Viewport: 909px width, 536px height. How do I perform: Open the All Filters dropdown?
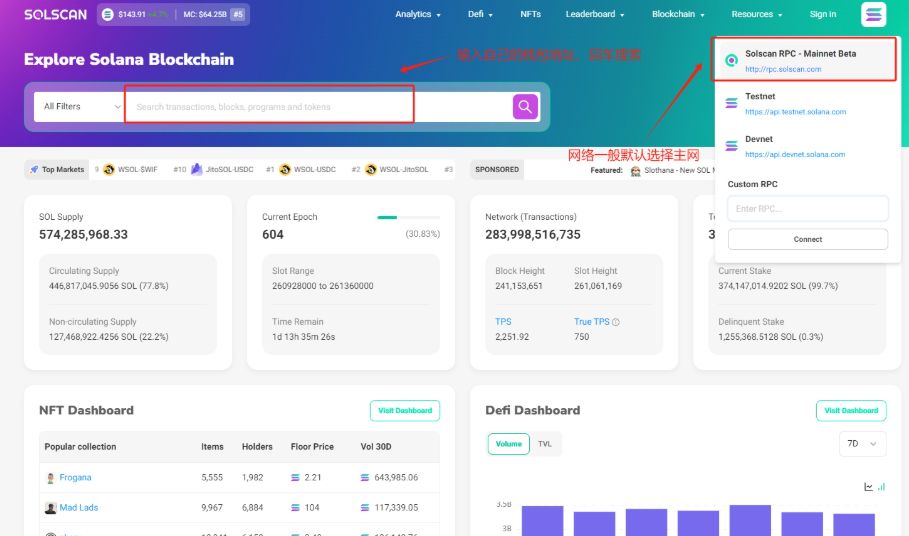coord(76,107)
